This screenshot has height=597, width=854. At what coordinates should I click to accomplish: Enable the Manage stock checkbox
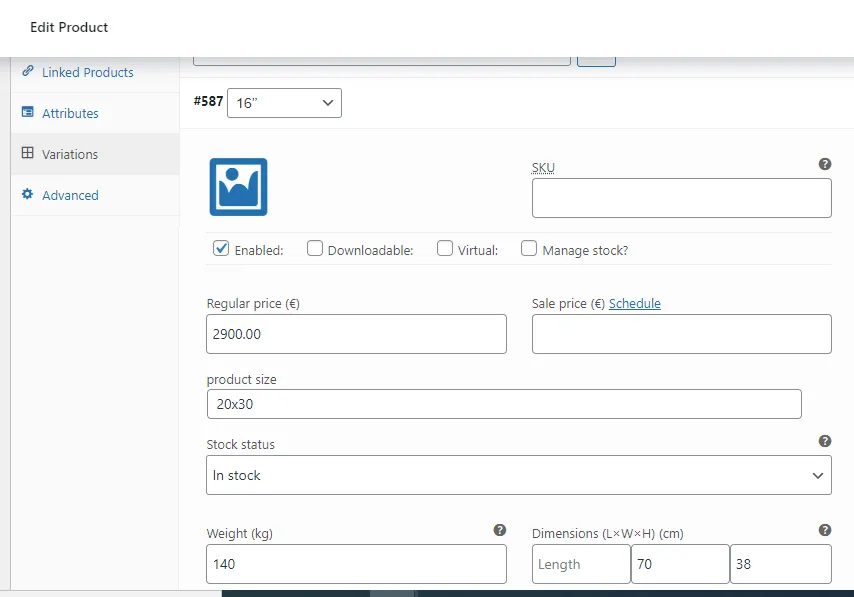(529, 248)
